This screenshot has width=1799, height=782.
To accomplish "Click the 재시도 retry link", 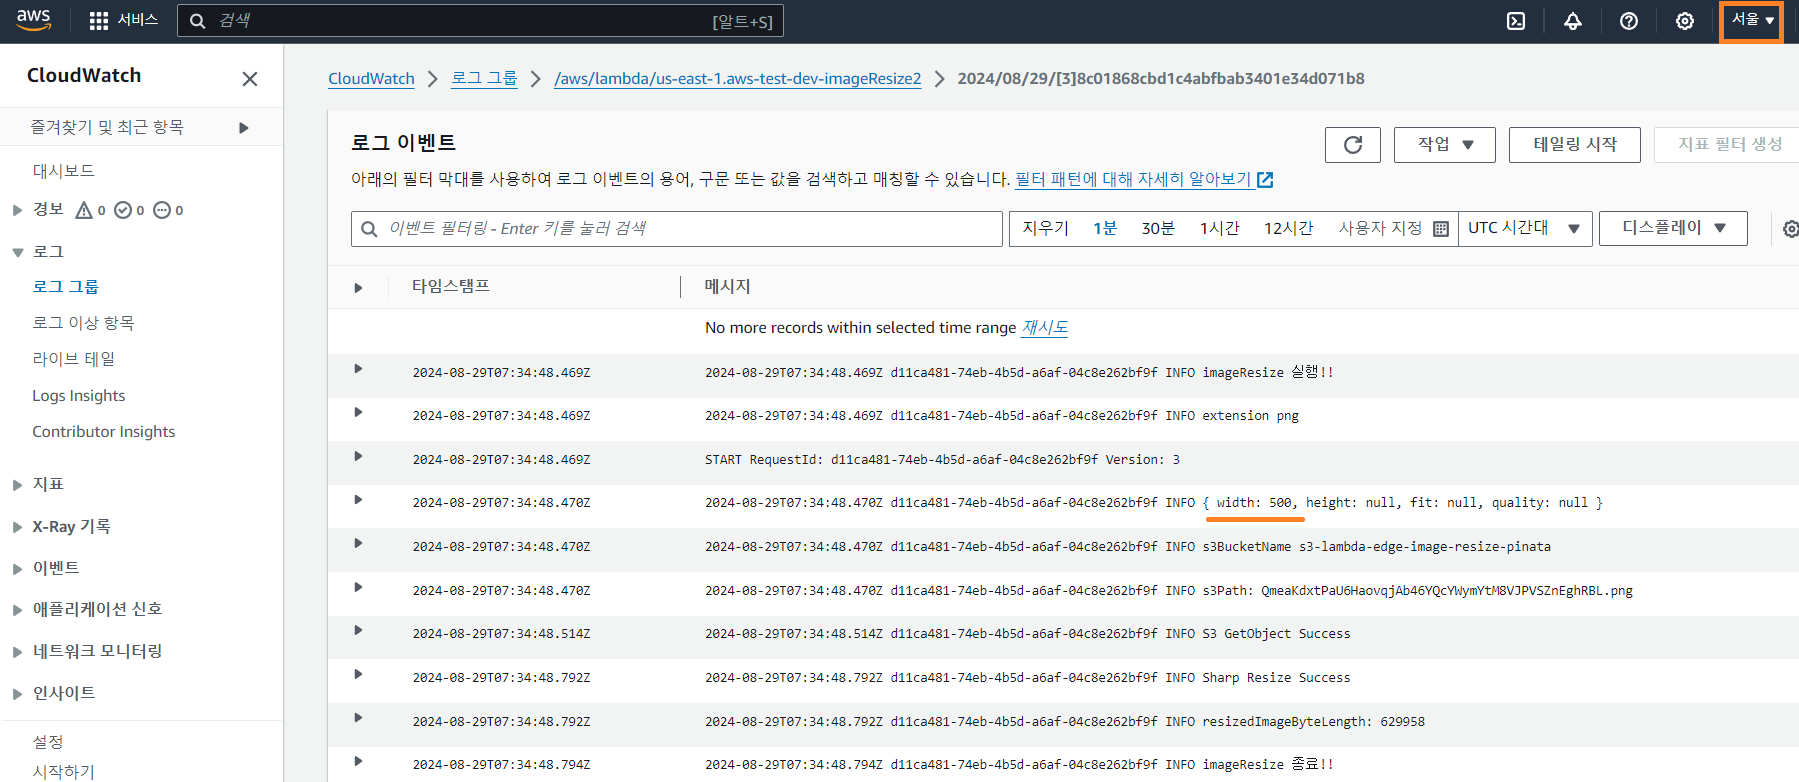I will point(1045,328).
